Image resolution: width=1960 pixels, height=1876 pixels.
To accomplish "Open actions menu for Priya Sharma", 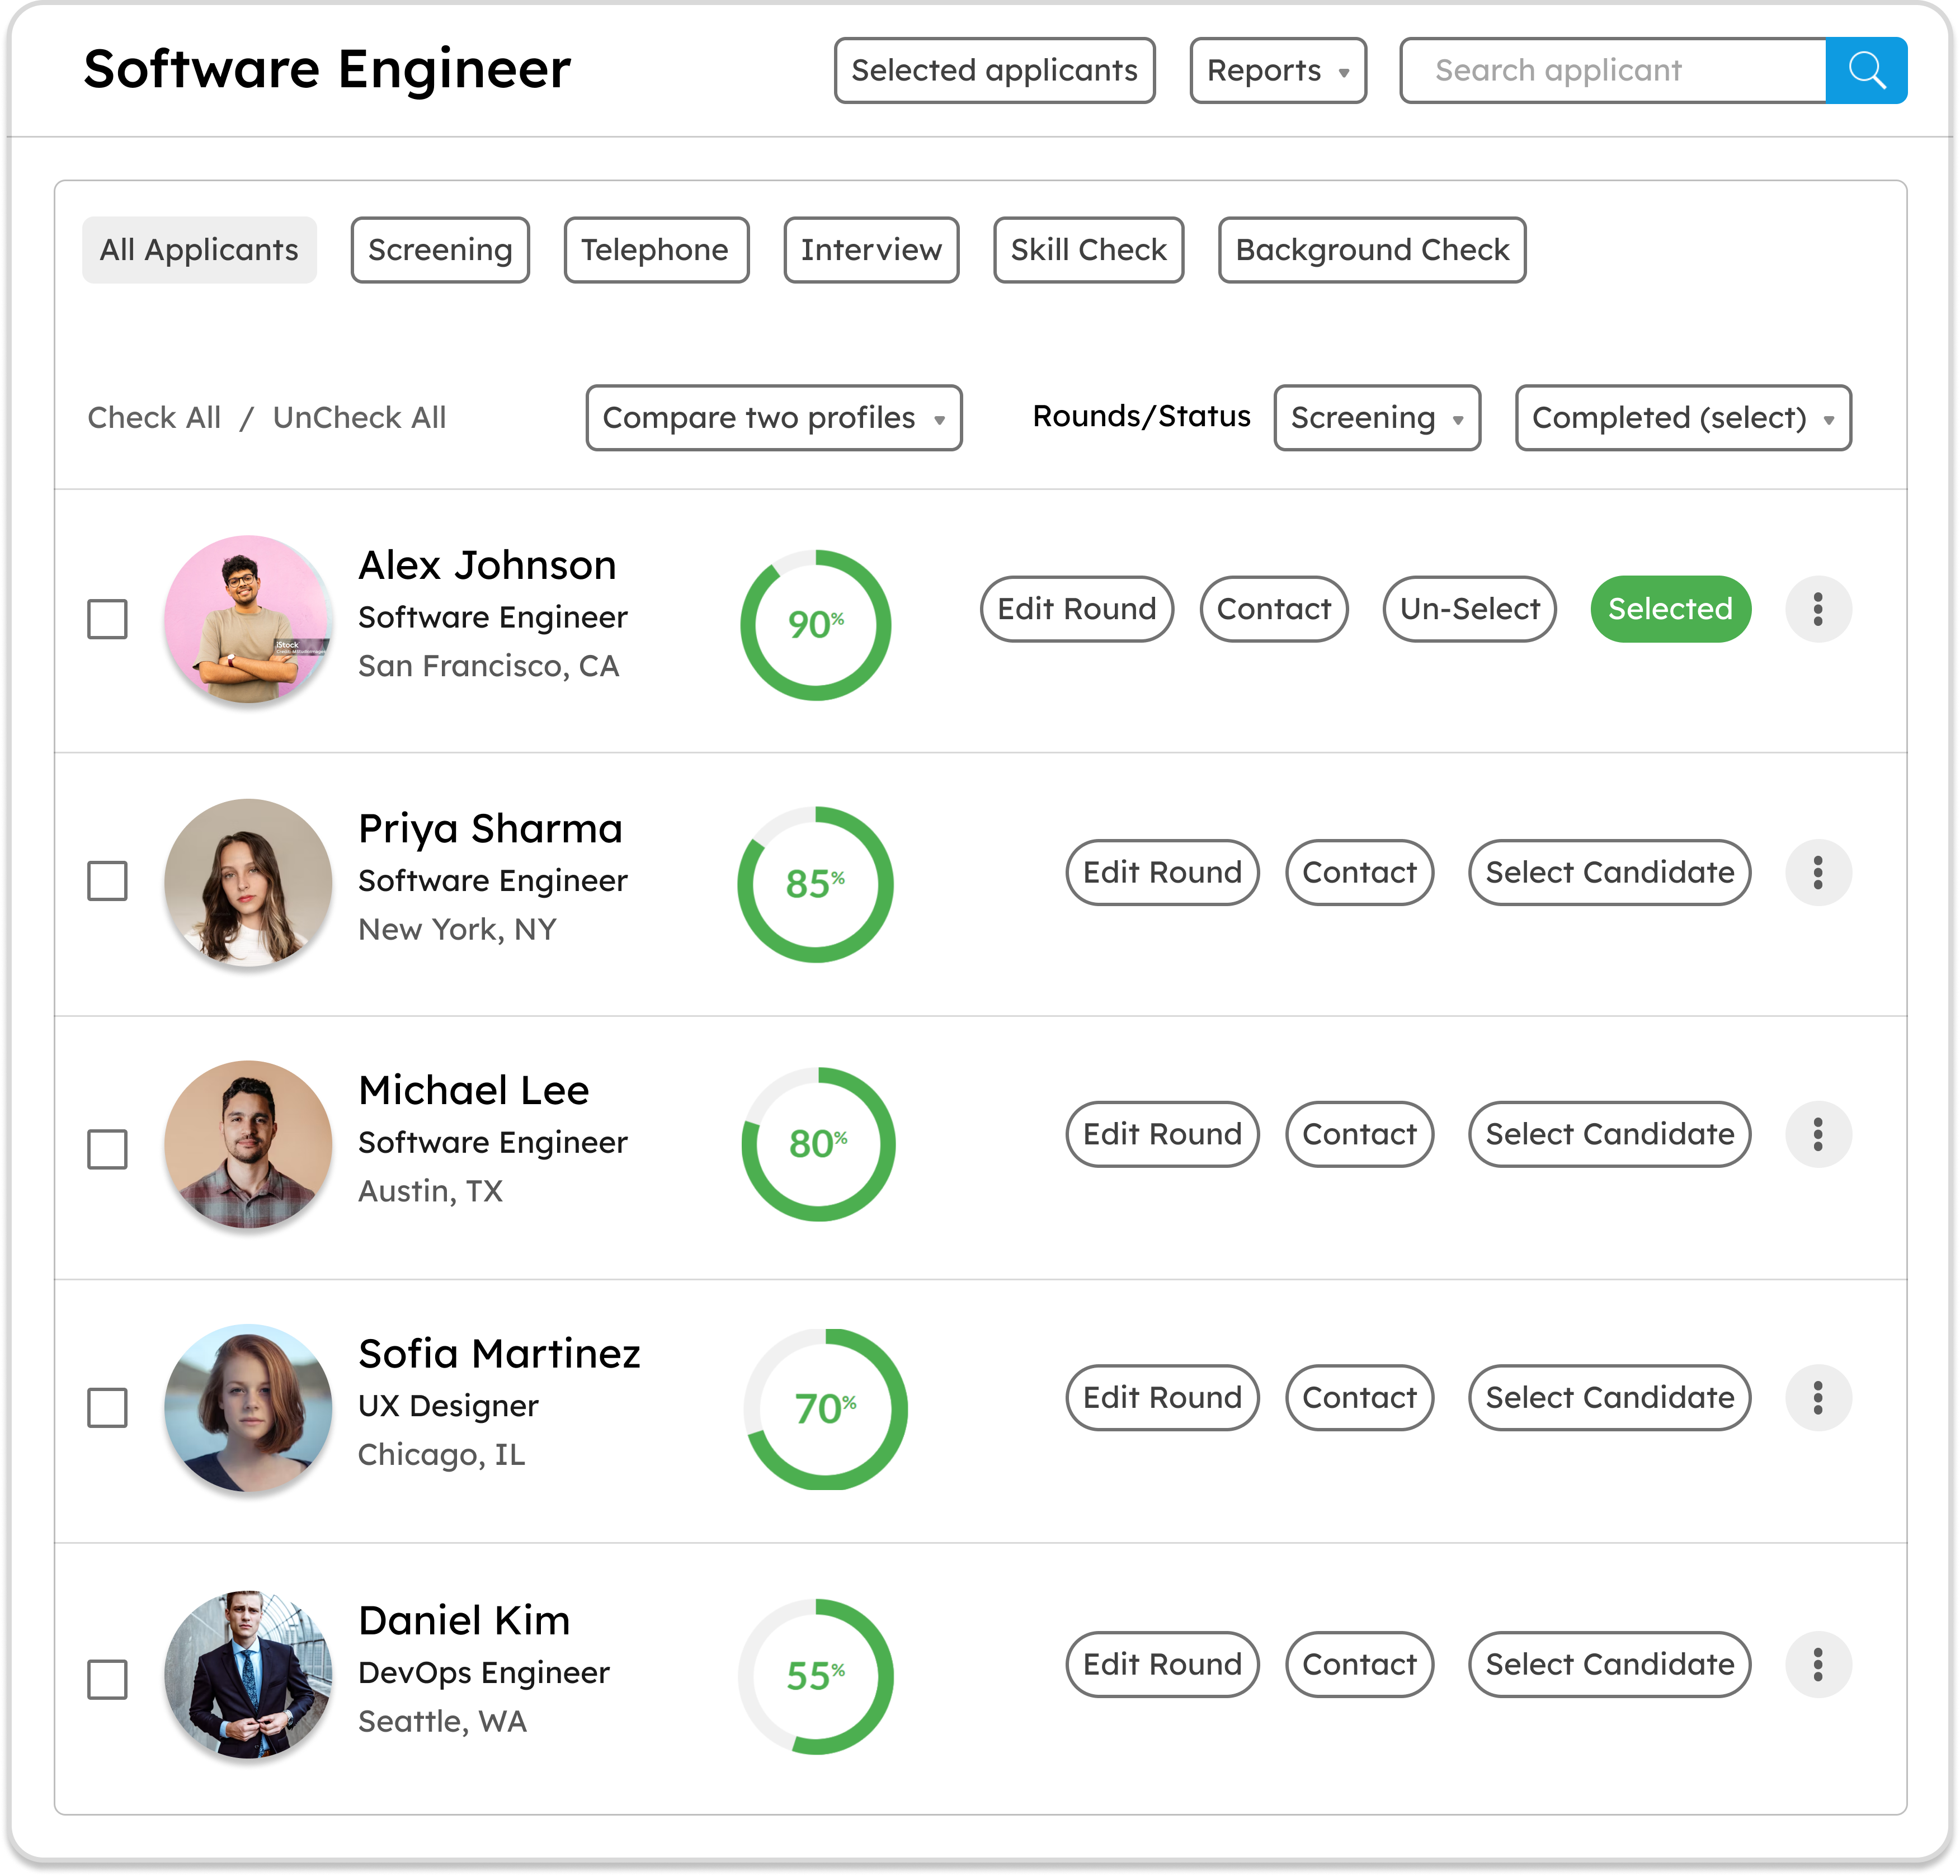I will [x=1818, y=873].
